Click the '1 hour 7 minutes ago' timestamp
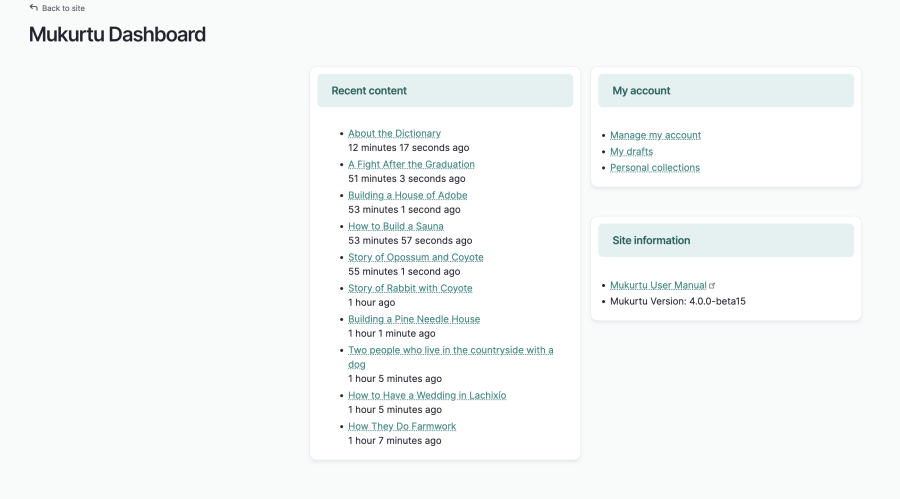The height and width of the screenshot is (499, 900). pyautogui.click(x=394, y=441)
